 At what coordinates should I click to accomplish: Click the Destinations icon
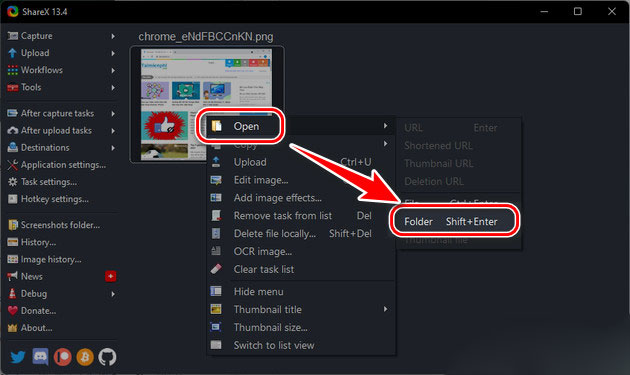(13, 148)
